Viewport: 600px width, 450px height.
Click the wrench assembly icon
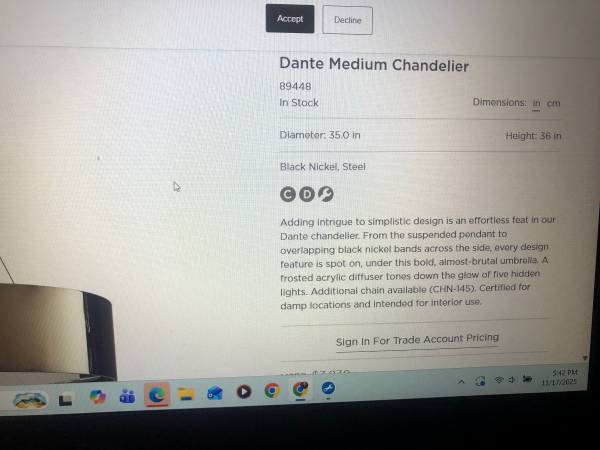coord(326,194)
